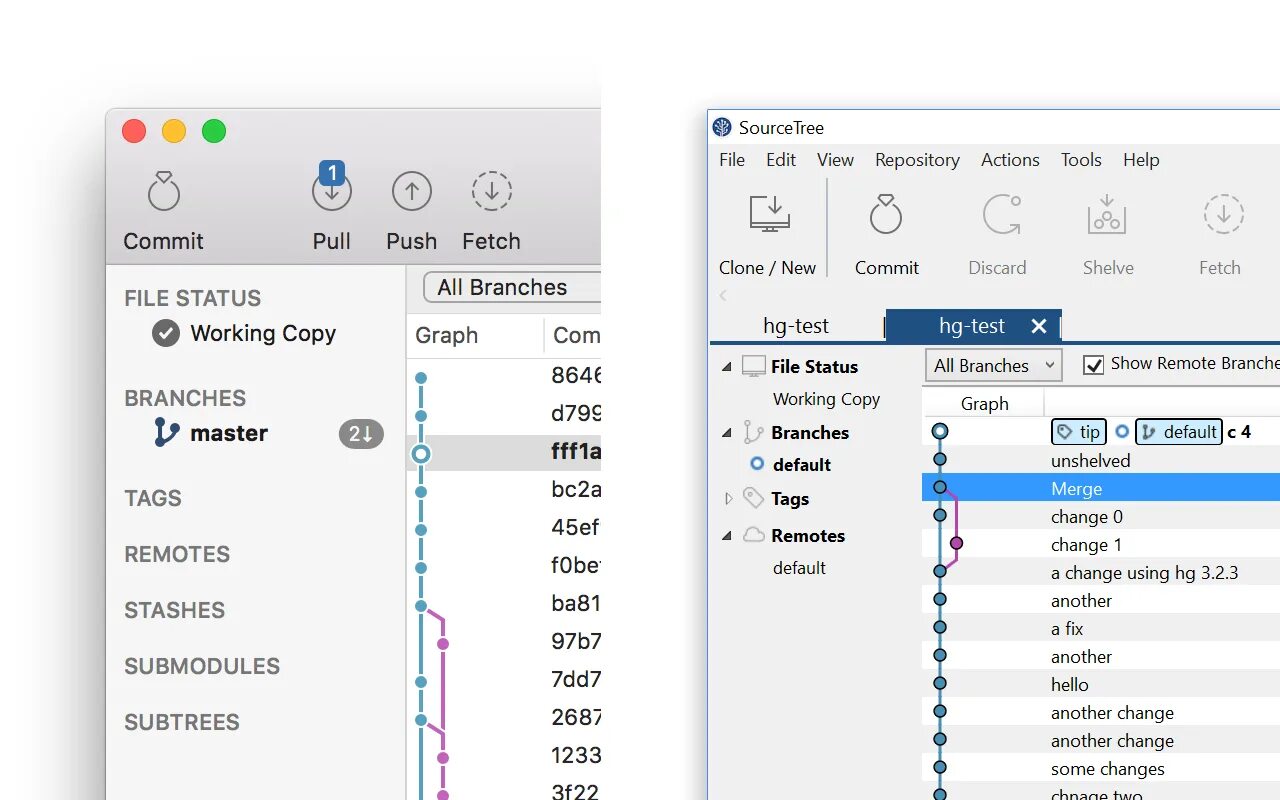Image resolution: width=1280 pixels, height=800 pixels.
Task: Select the 'a fix' commit
Action: [1101, 629]
